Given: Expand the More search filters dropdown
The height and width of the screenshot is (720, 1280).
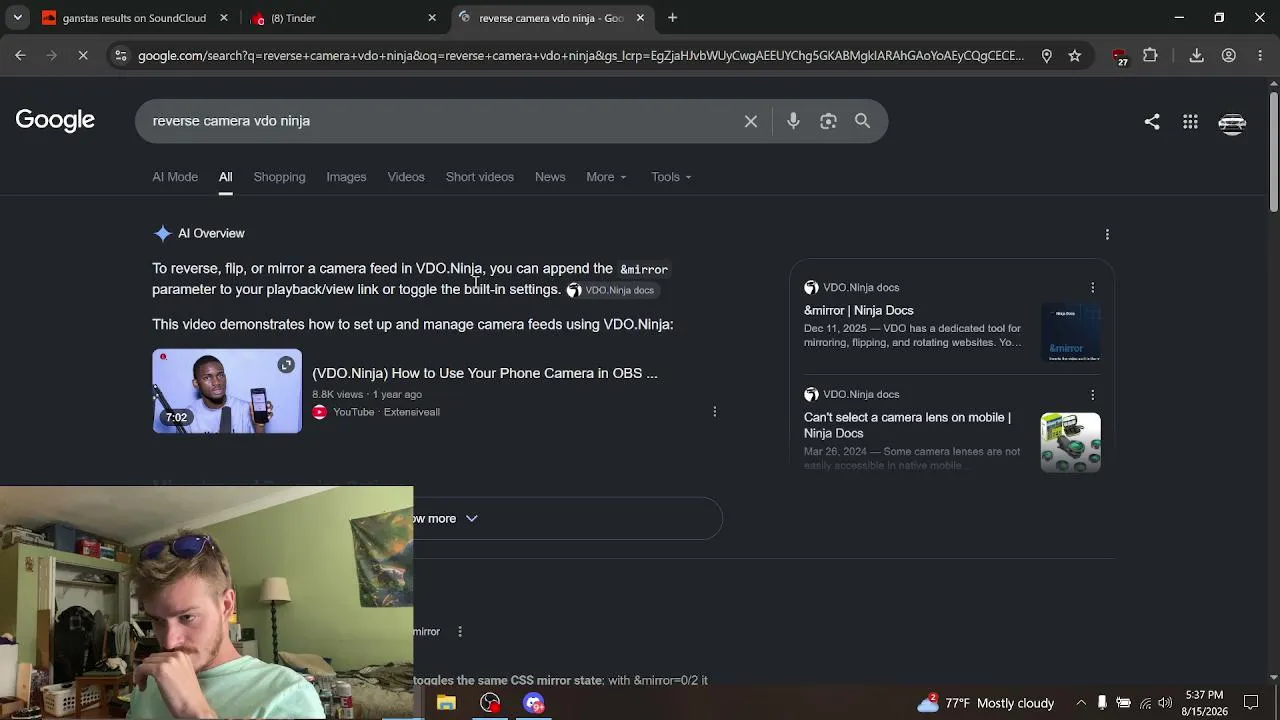Looking at the screenshot, I should (x=606, y=177).
